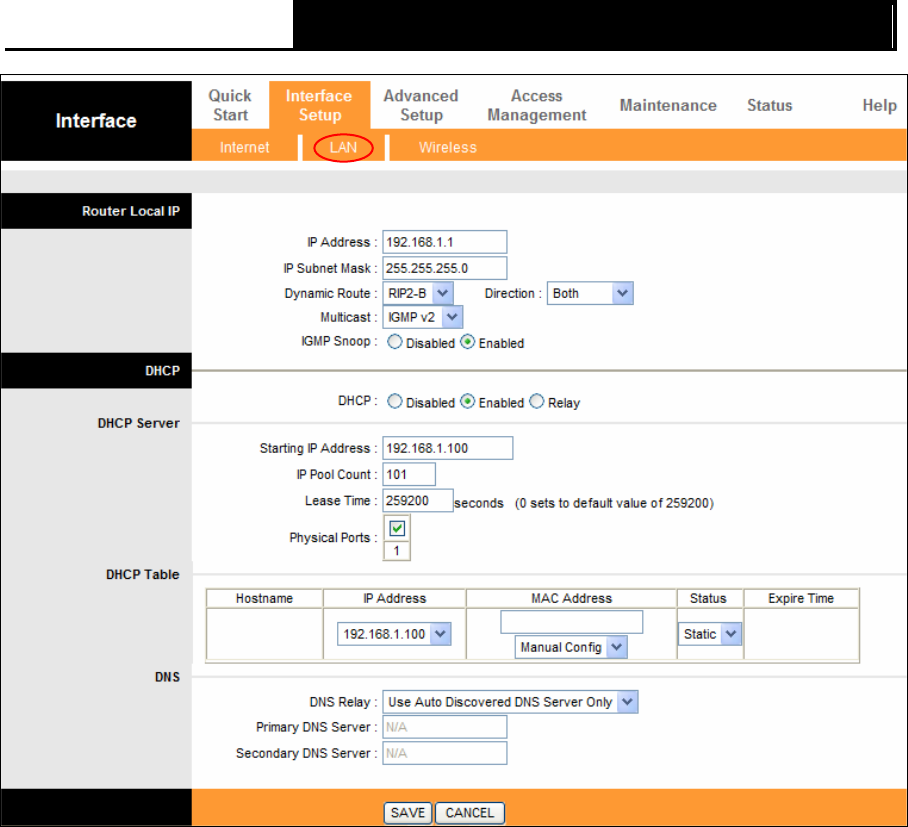Click the DNS section label
The height and width of the screenshot is (827, 908).
[167, 677]
